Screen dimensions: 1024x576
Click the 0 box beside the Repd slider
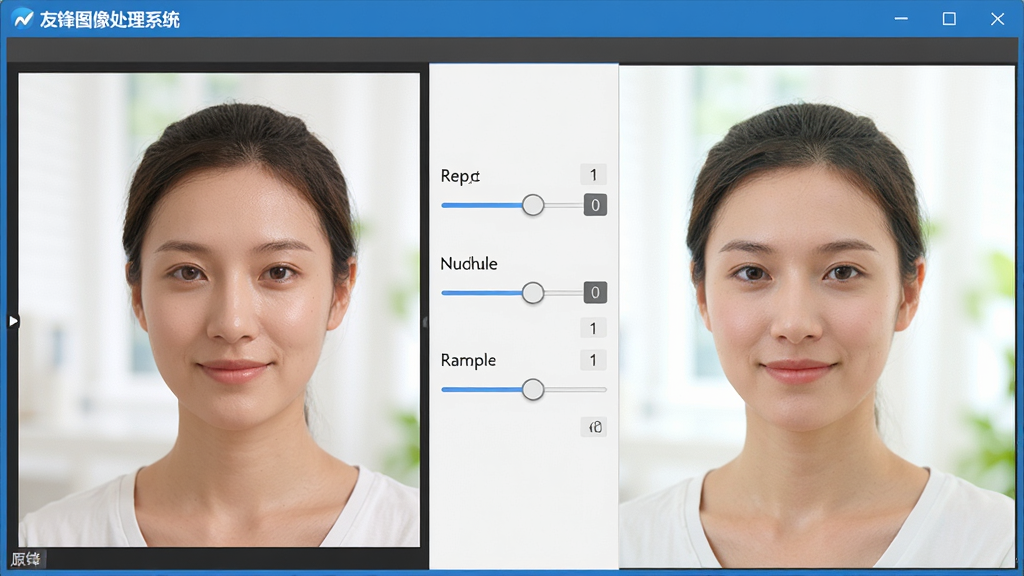pyautogui.click(x=595, y=205)
